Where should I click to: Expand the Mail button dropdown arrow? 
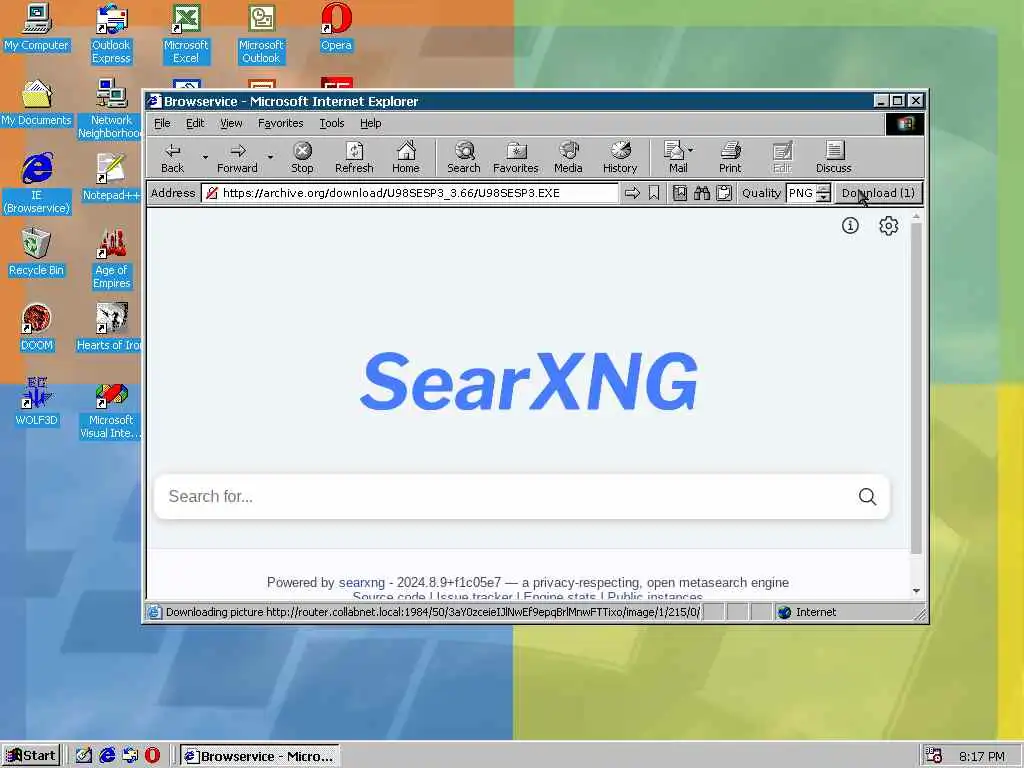click(x=691, y=150)
